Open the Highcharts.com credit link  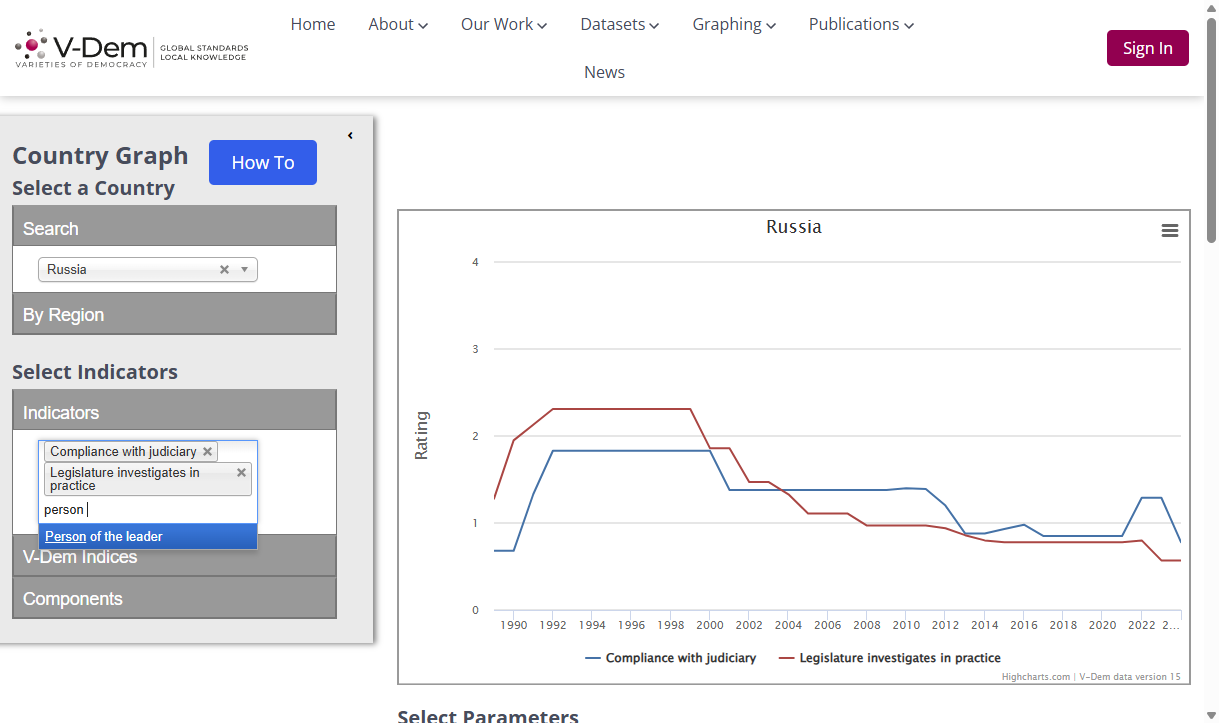[x=1036, y=677]
